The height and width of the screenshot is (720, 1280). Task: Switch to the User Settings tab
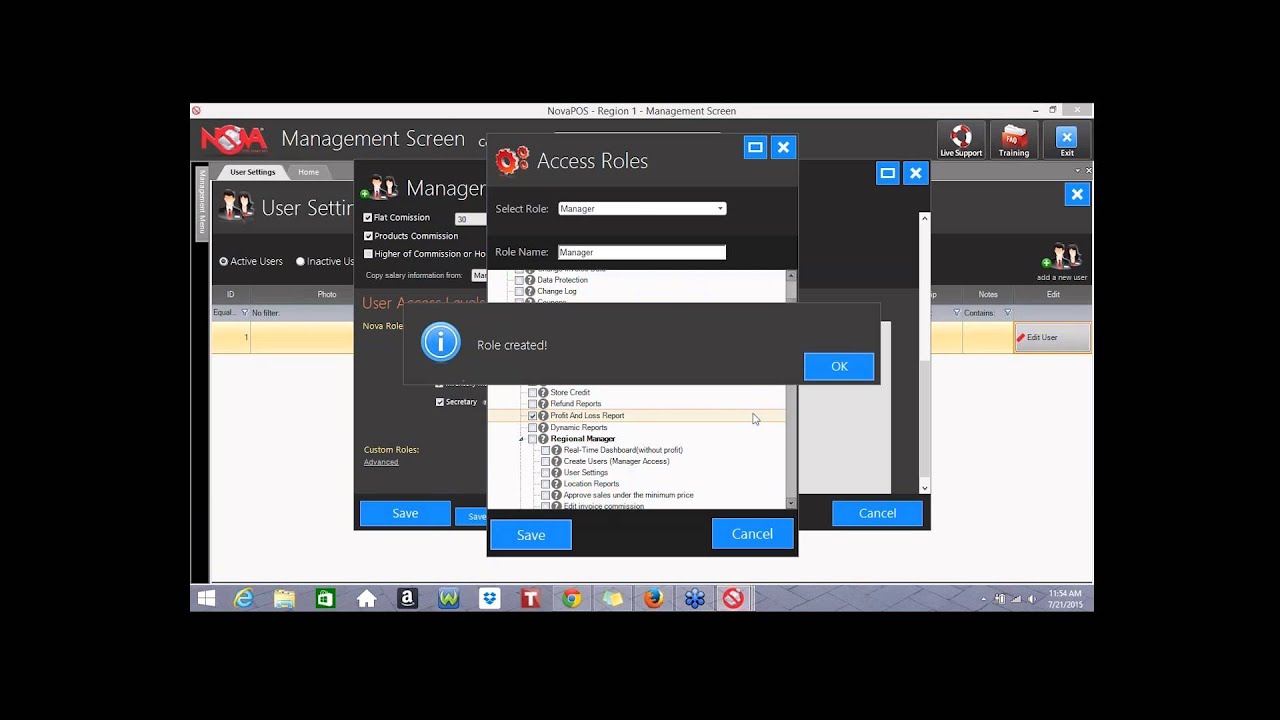pyautogui.click(x=252, y=172)
